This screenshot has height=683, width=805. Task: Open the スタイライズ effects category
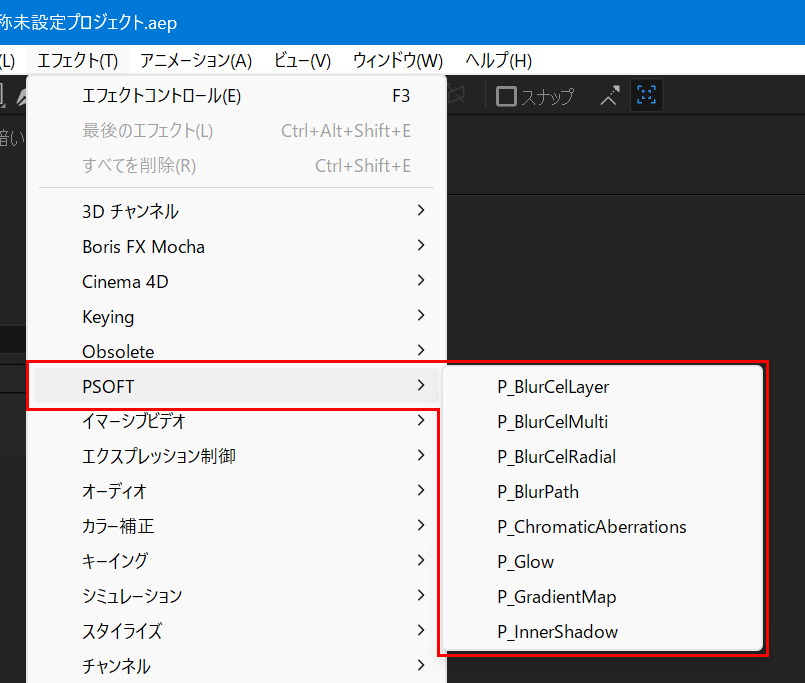[236, 631]
